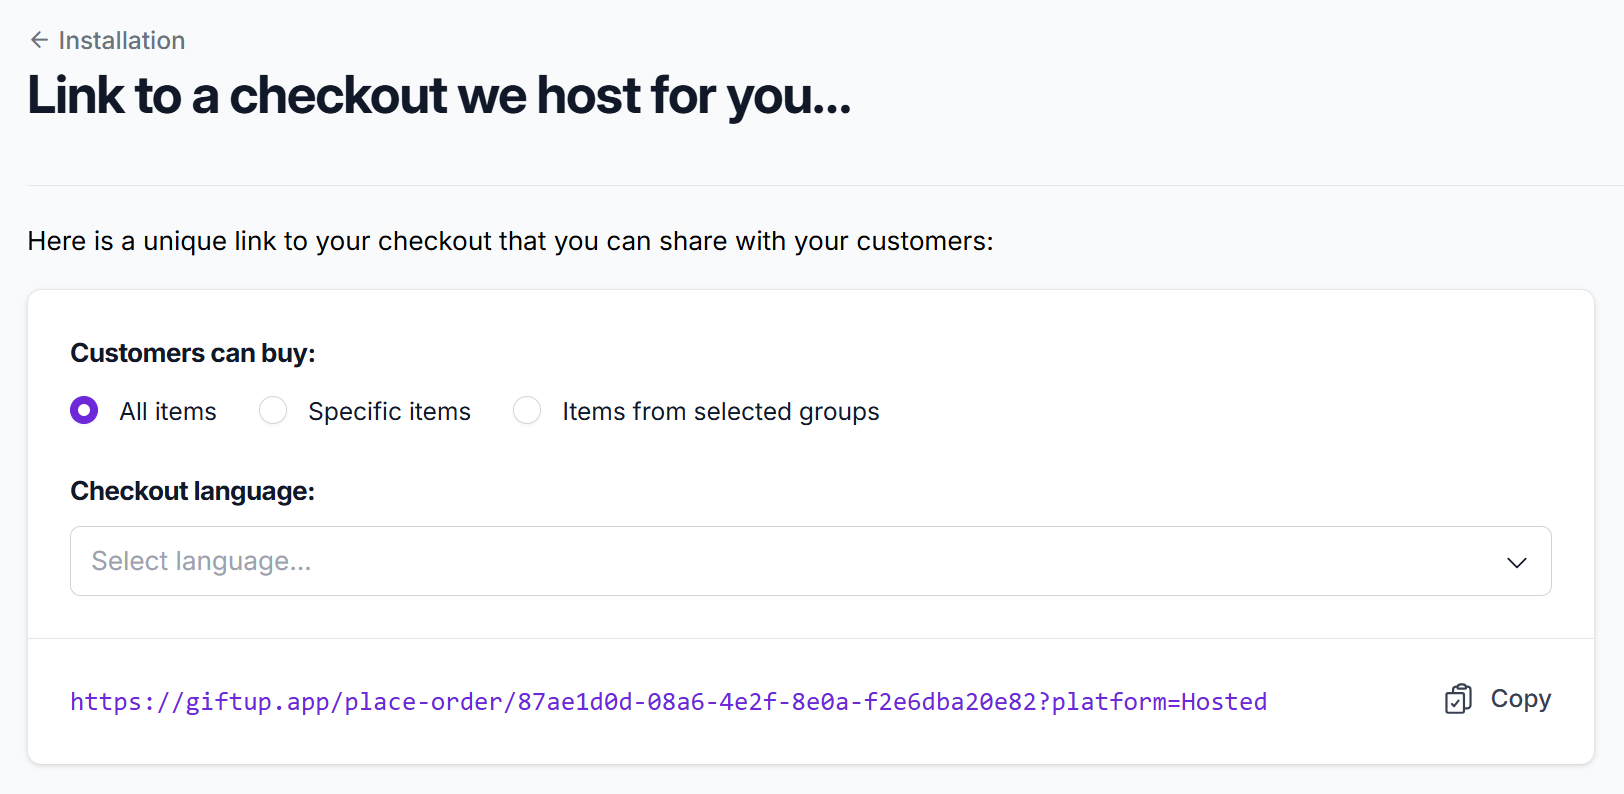Select the All items radio button
The width and height of the screenshot is (1624, 794).
pos(84,411)
